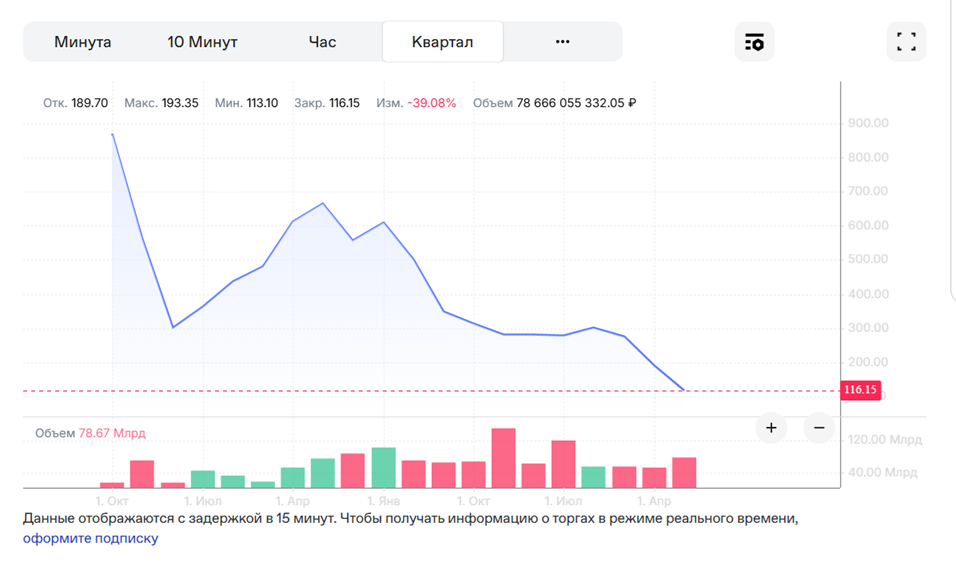This screenshot has height=562, width=956.
Task: Click the rightmost 1. Апр date label
Action: coord(654,501)
